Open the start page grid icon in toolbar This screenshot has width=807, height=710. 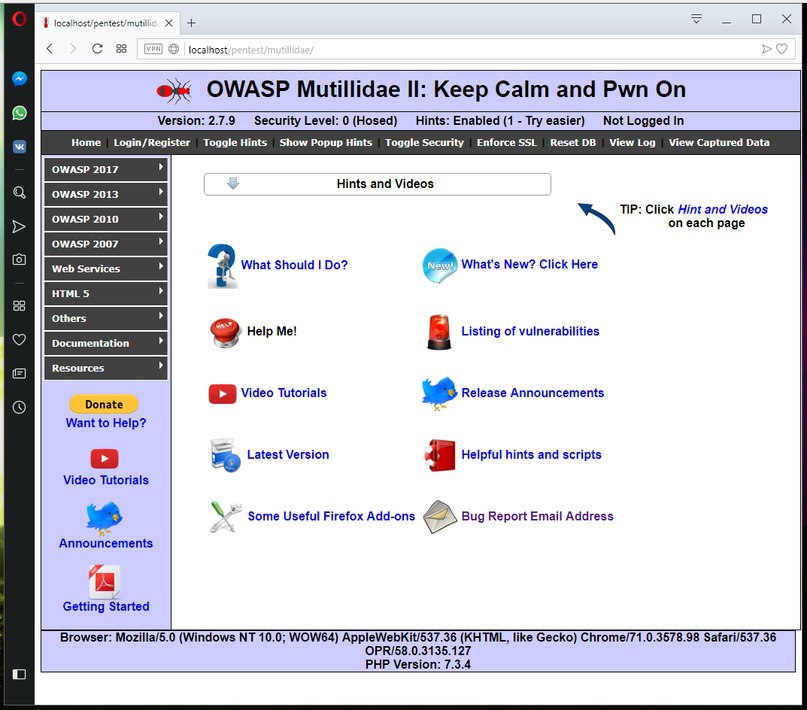121,49
